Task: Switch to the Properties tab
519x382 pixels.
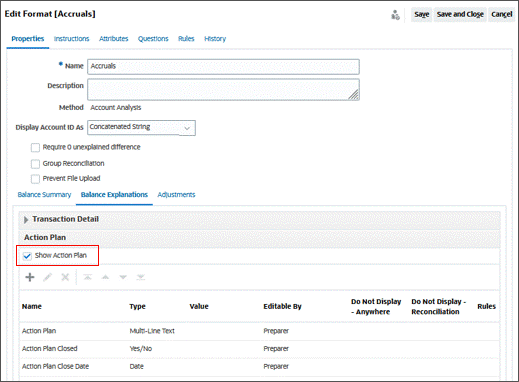Action: (x=28, y=39)
